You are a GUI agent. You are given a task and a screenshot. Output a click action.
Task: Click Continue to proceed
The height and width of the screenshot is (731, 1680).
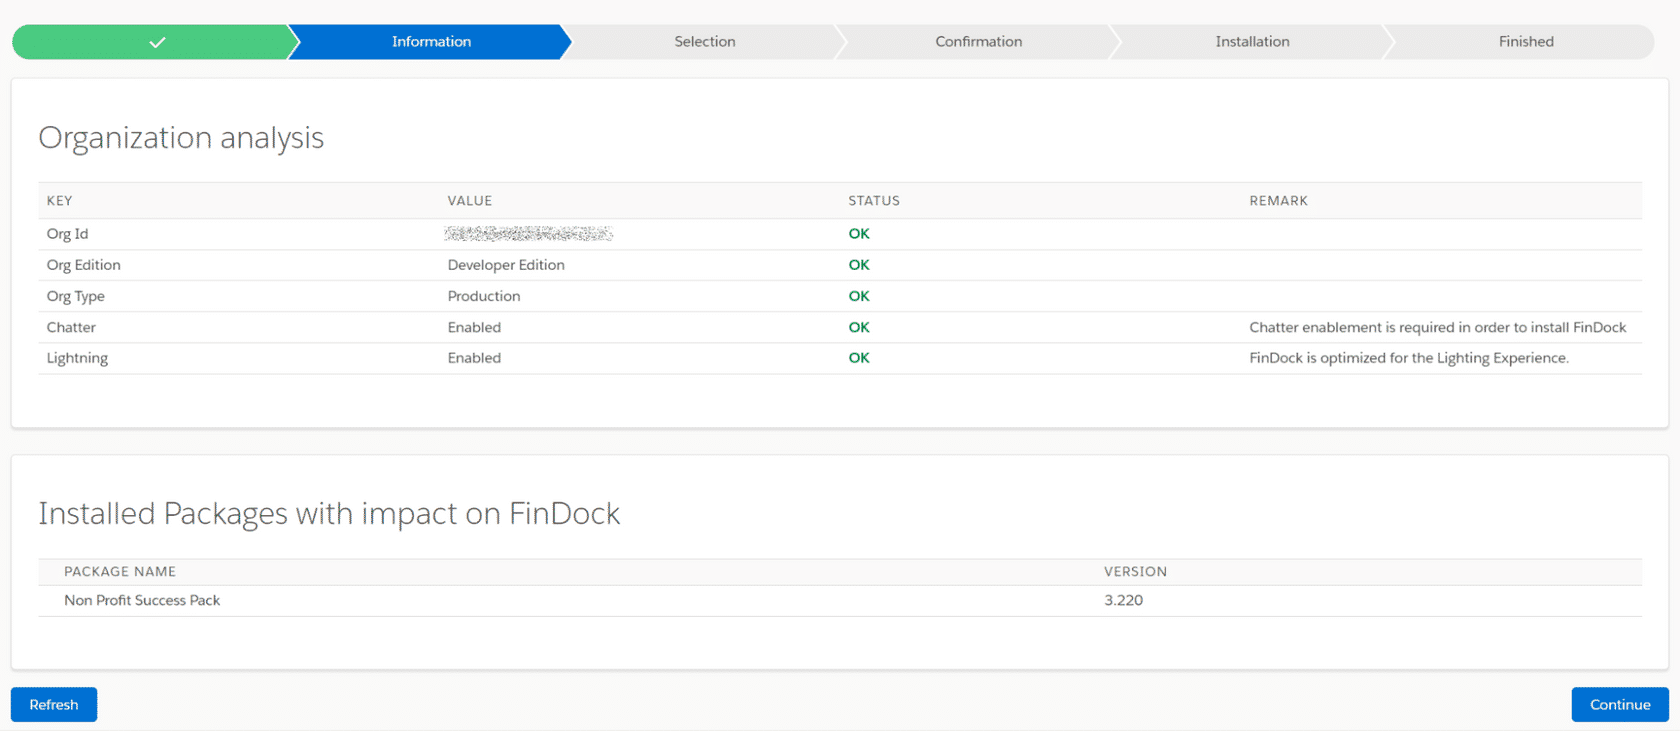[1619, 704]
